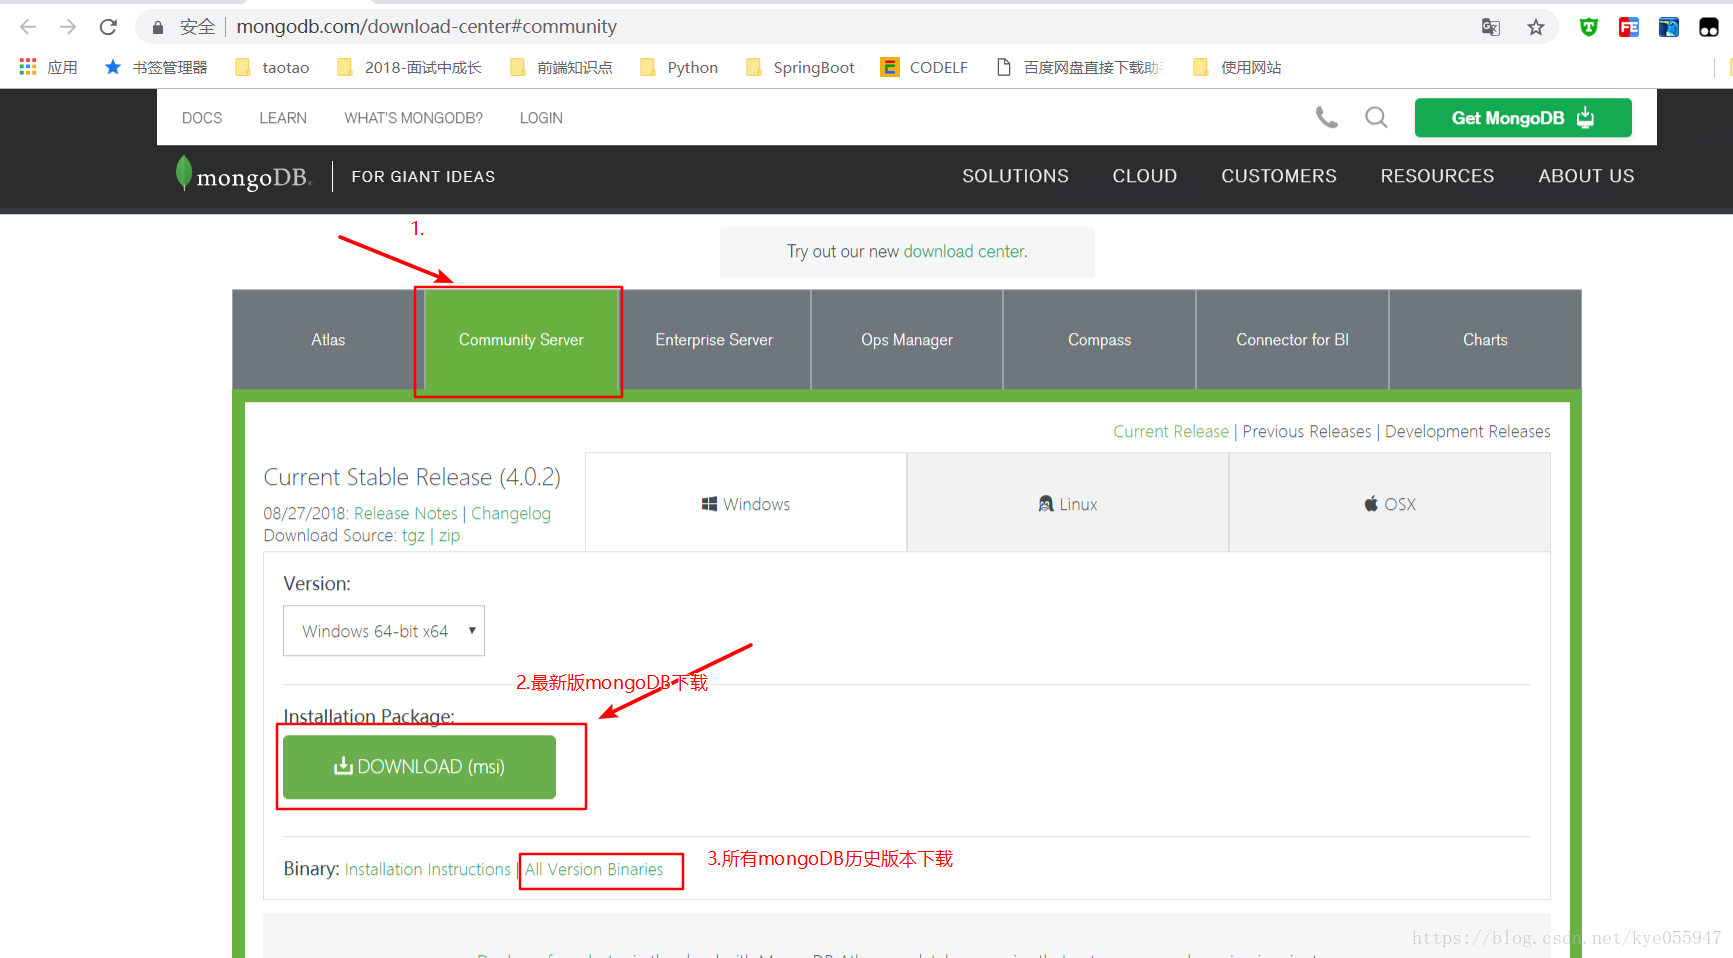Follow the download center link
Viewport: 1733px width, 958px height.
[x=965, y=252]
